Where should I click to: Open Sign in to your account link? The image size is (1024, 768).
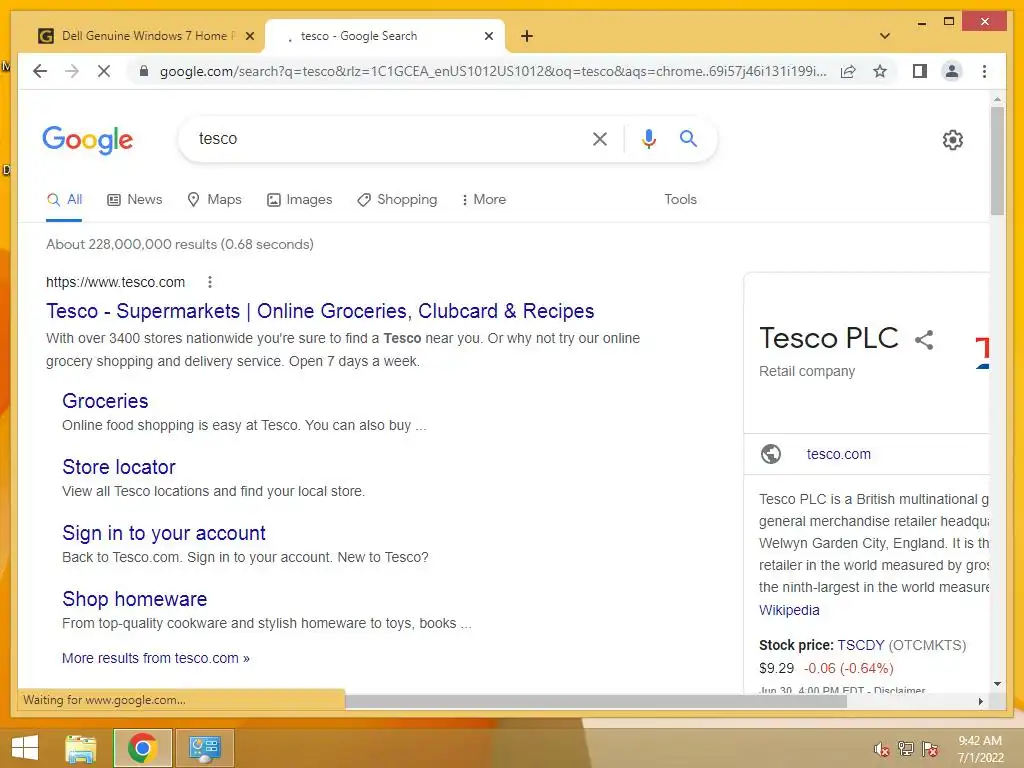pyautogui.click(x=164, y=533)
